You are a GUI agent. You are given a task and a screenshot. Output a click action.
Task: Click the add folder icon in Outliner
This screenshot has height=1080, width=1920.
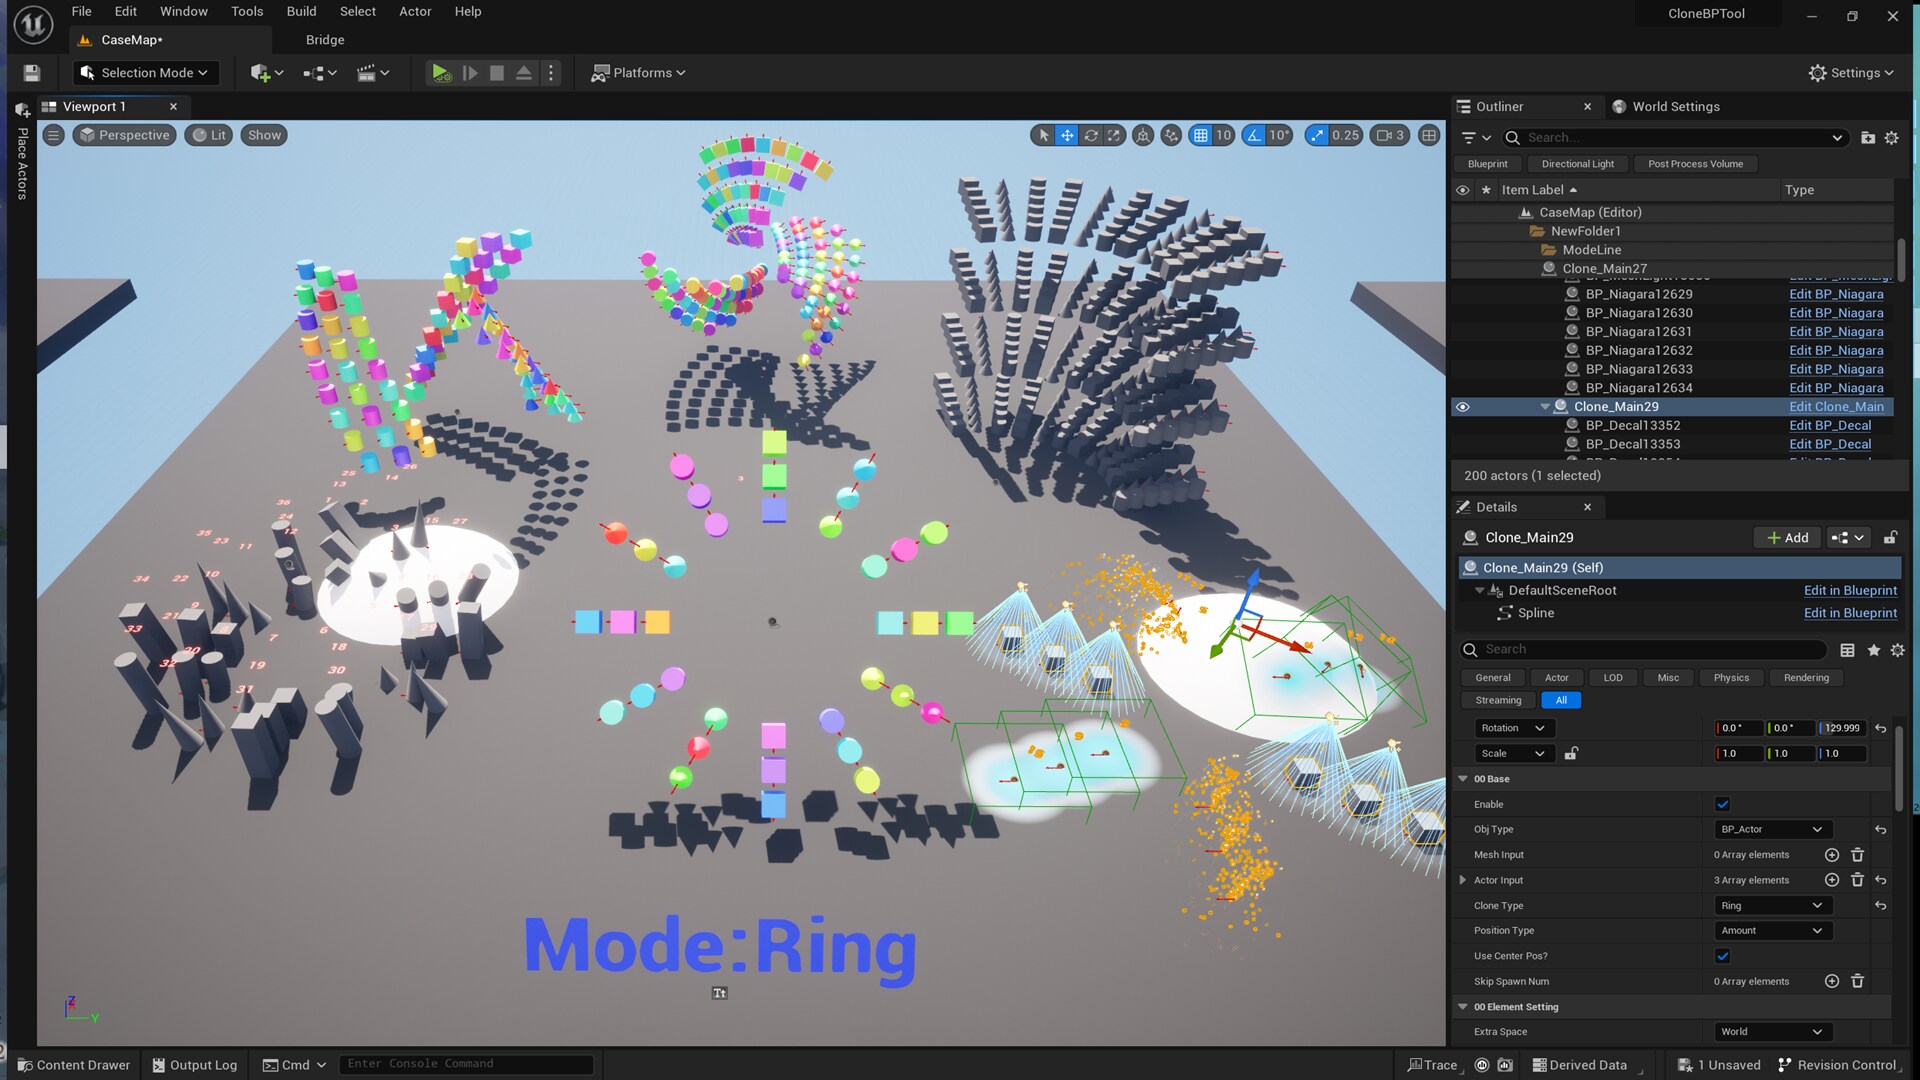pos(1867,138)
